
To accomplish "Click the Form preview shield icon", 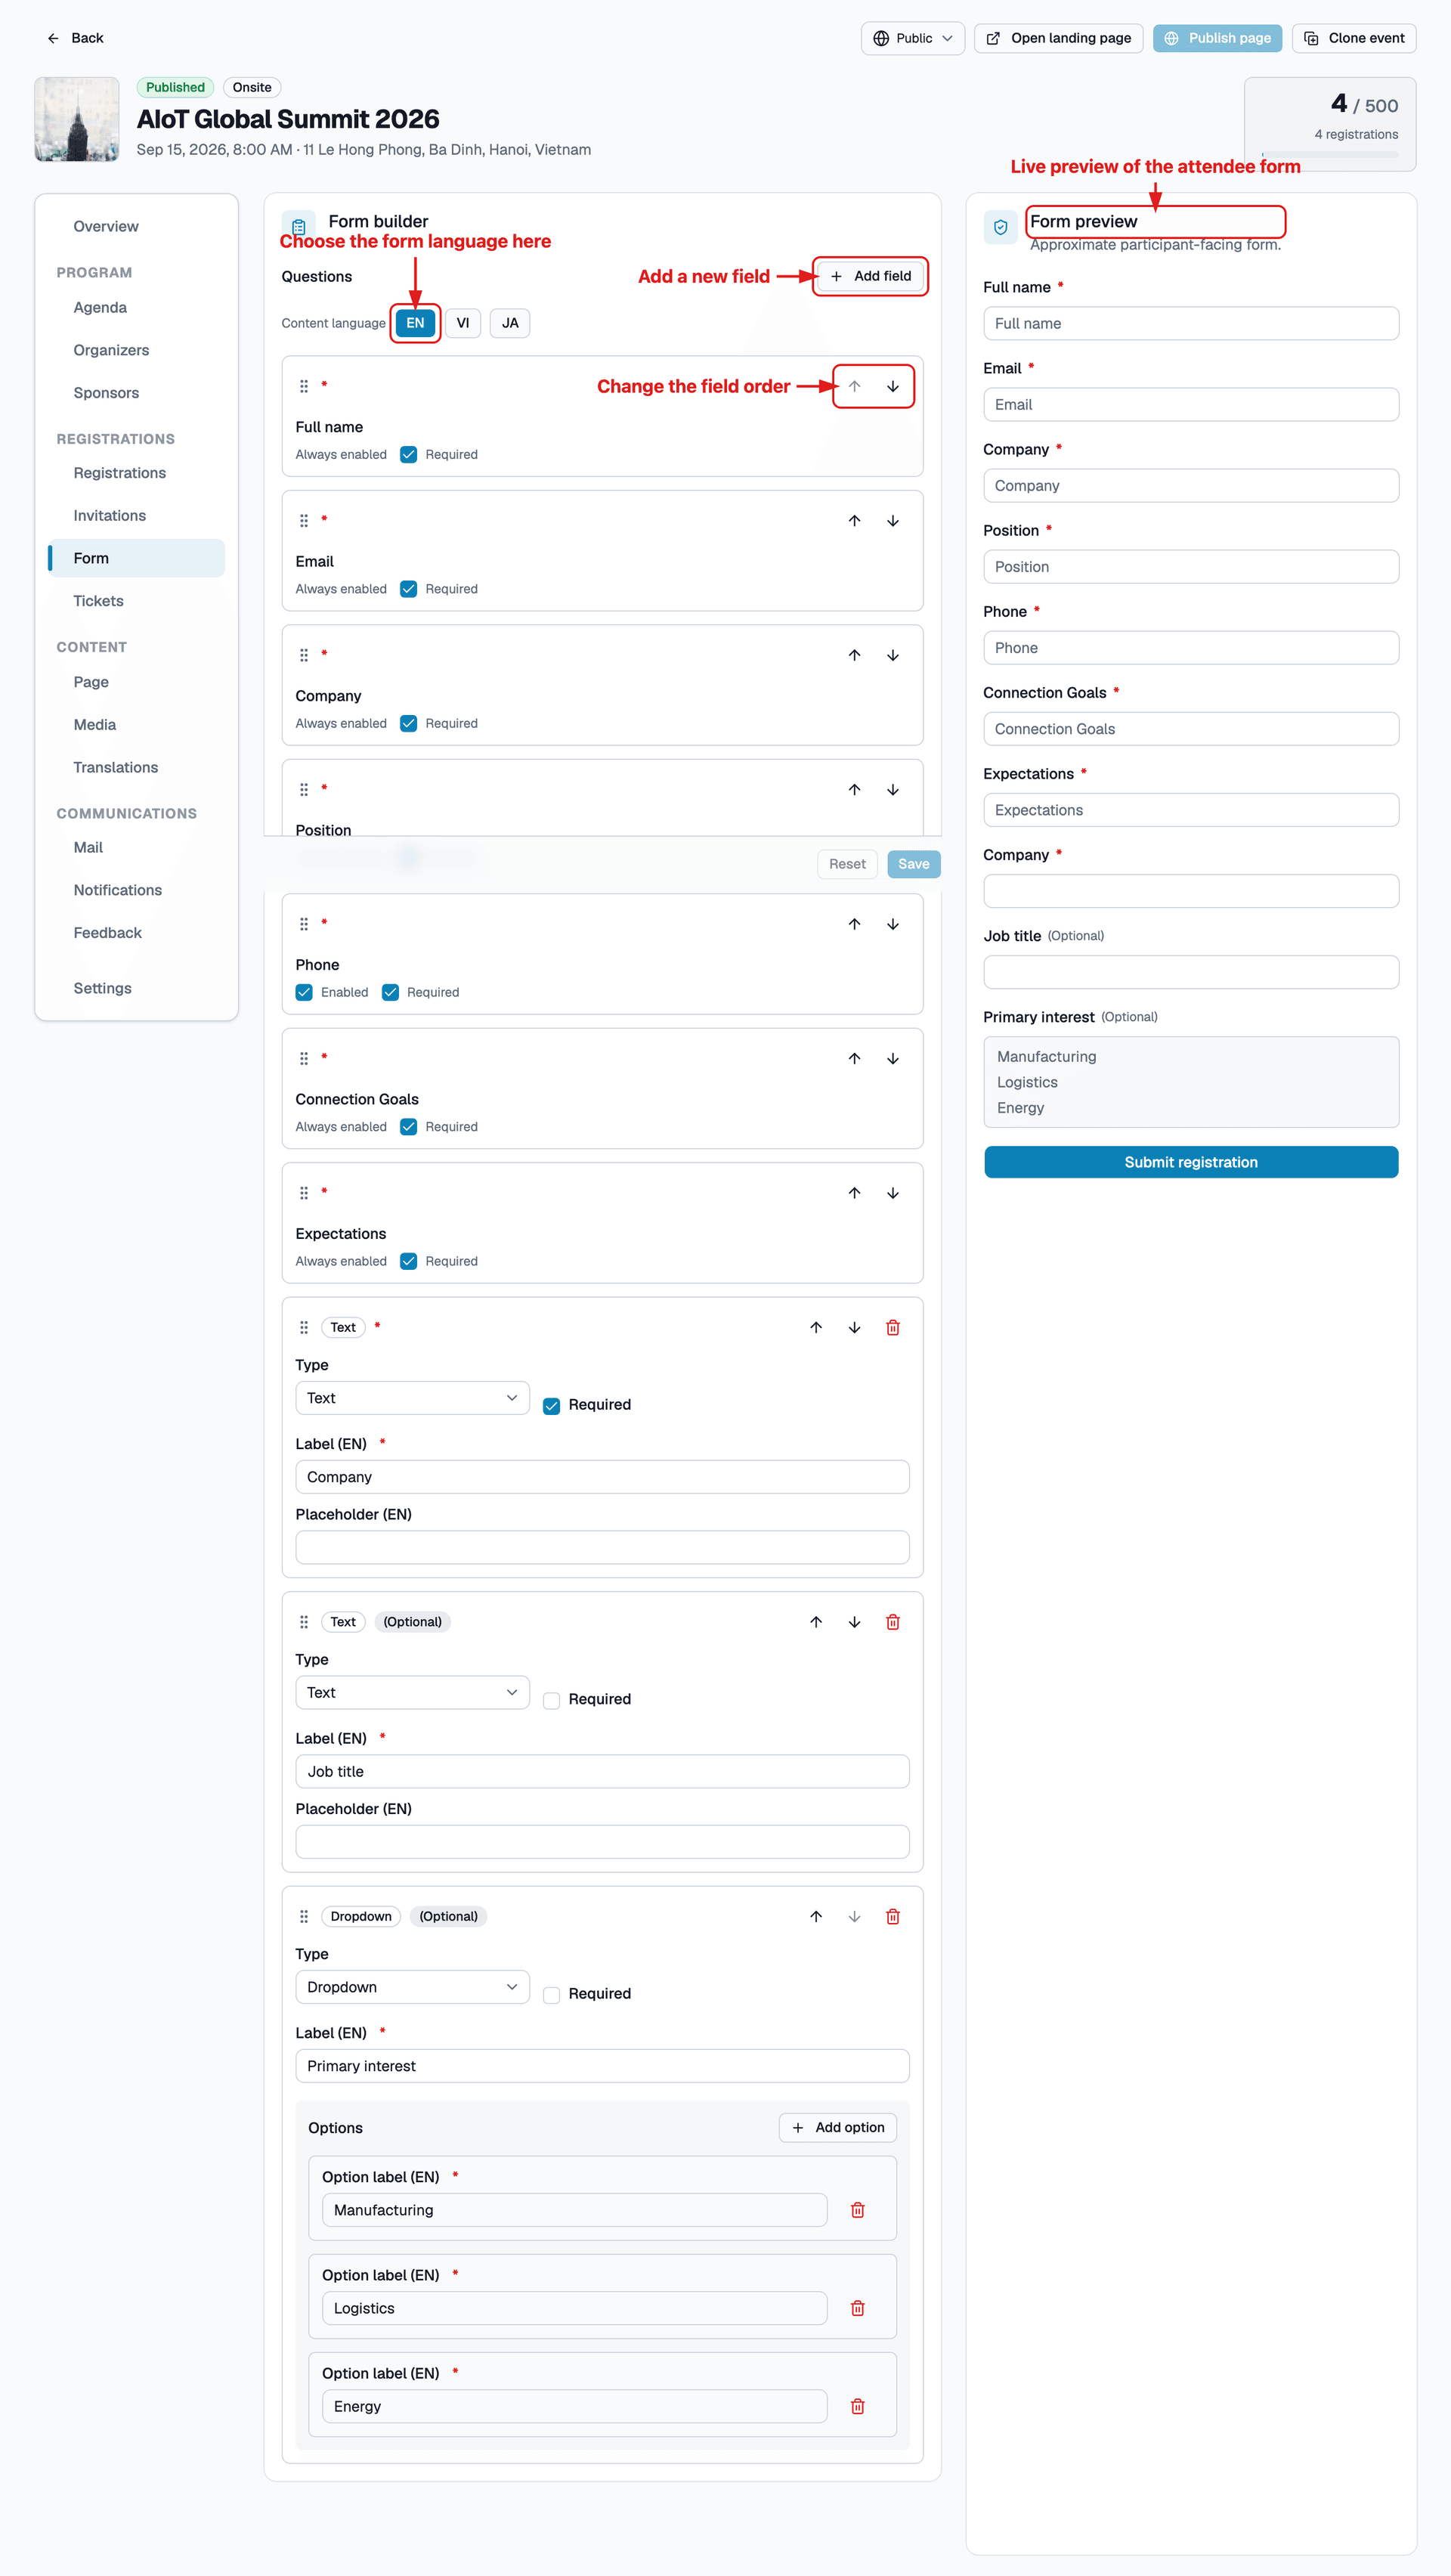I will coord(1000,227).
